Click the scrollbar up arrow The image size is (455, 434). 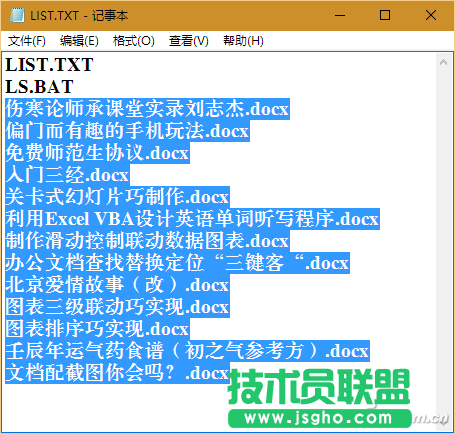[x=443, y=62]
